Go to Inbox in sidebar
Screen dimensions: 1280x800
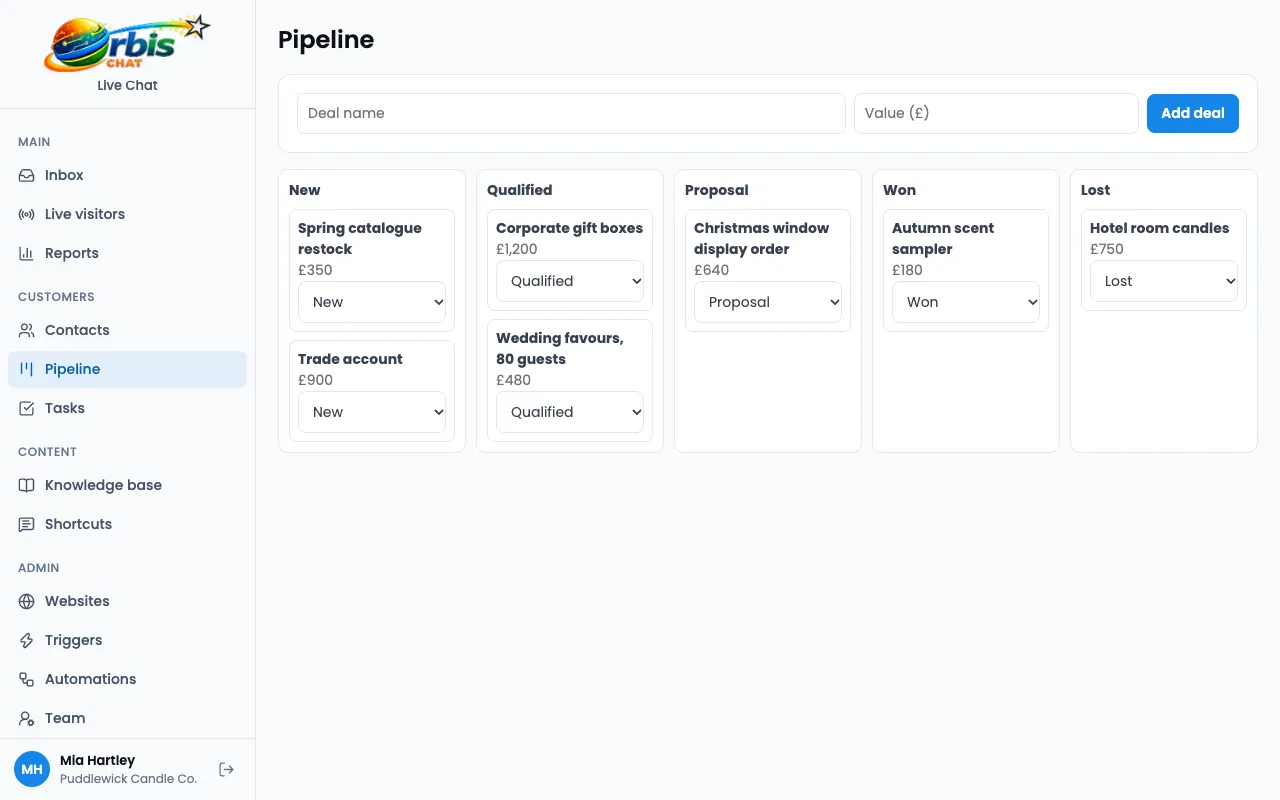[127, 175]
